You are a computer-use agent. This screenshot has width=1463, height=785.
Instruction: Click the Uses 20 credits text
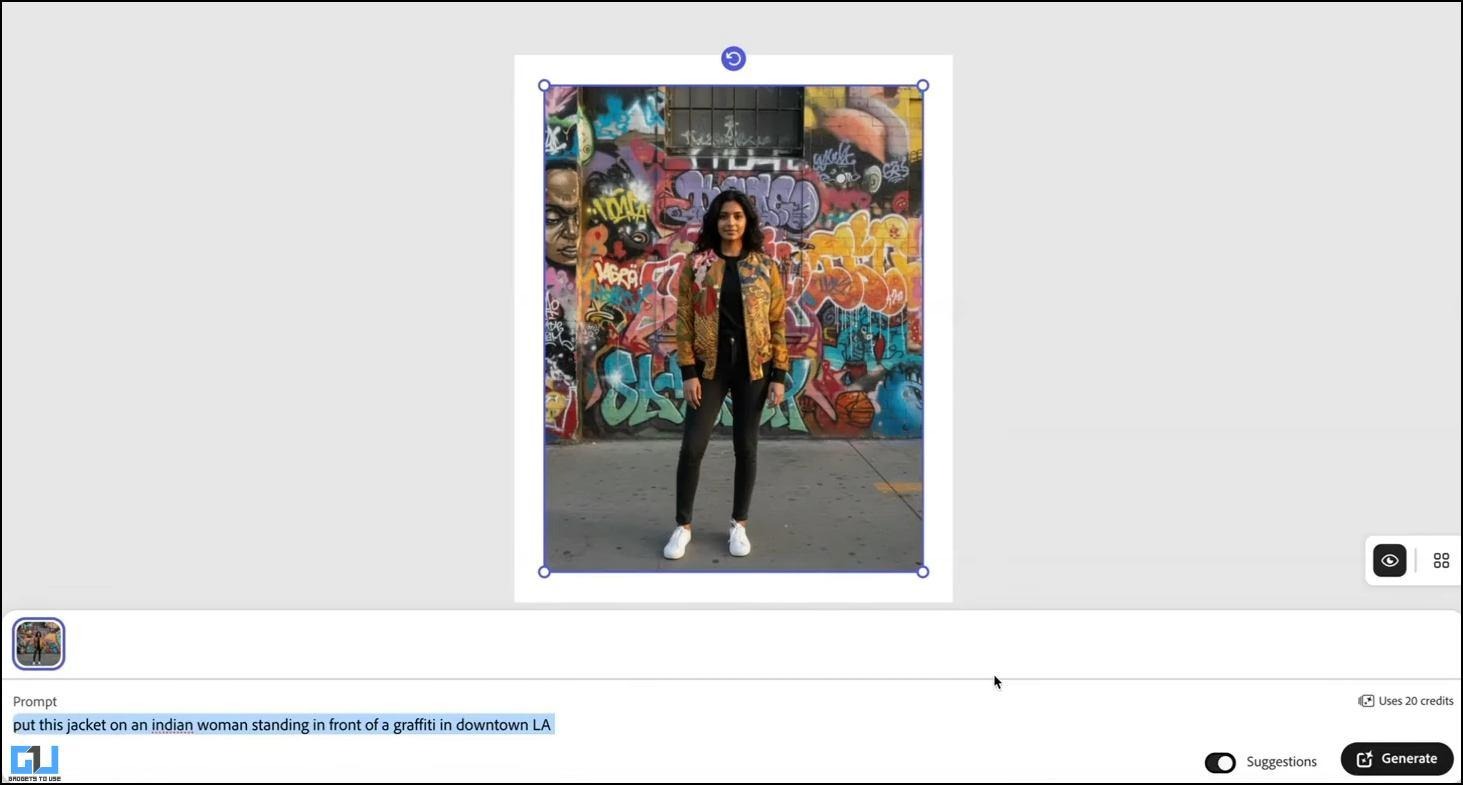(x=1415, y=701)
